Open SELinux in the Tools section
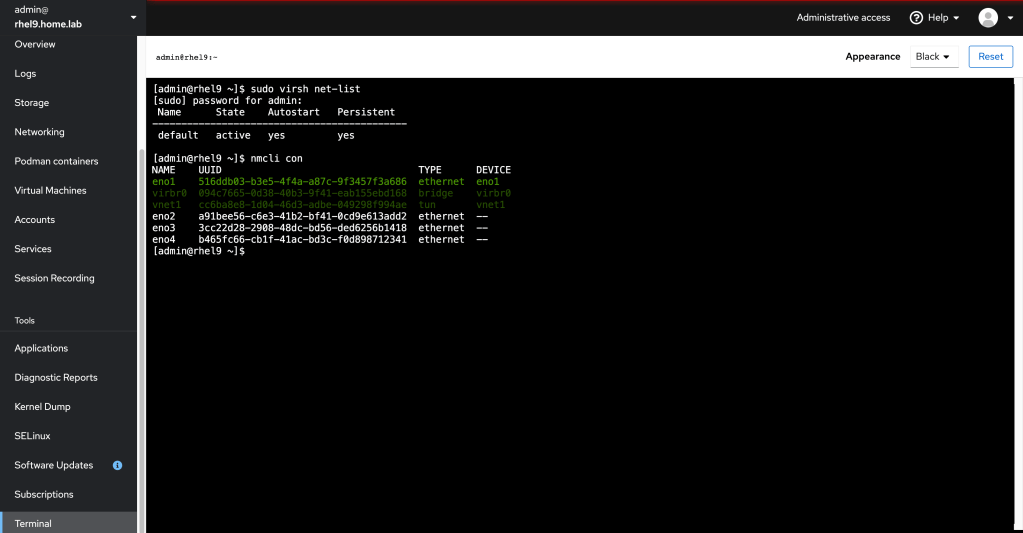The height and width of the screenshot is (533, 1023). [x=32, y=436]
